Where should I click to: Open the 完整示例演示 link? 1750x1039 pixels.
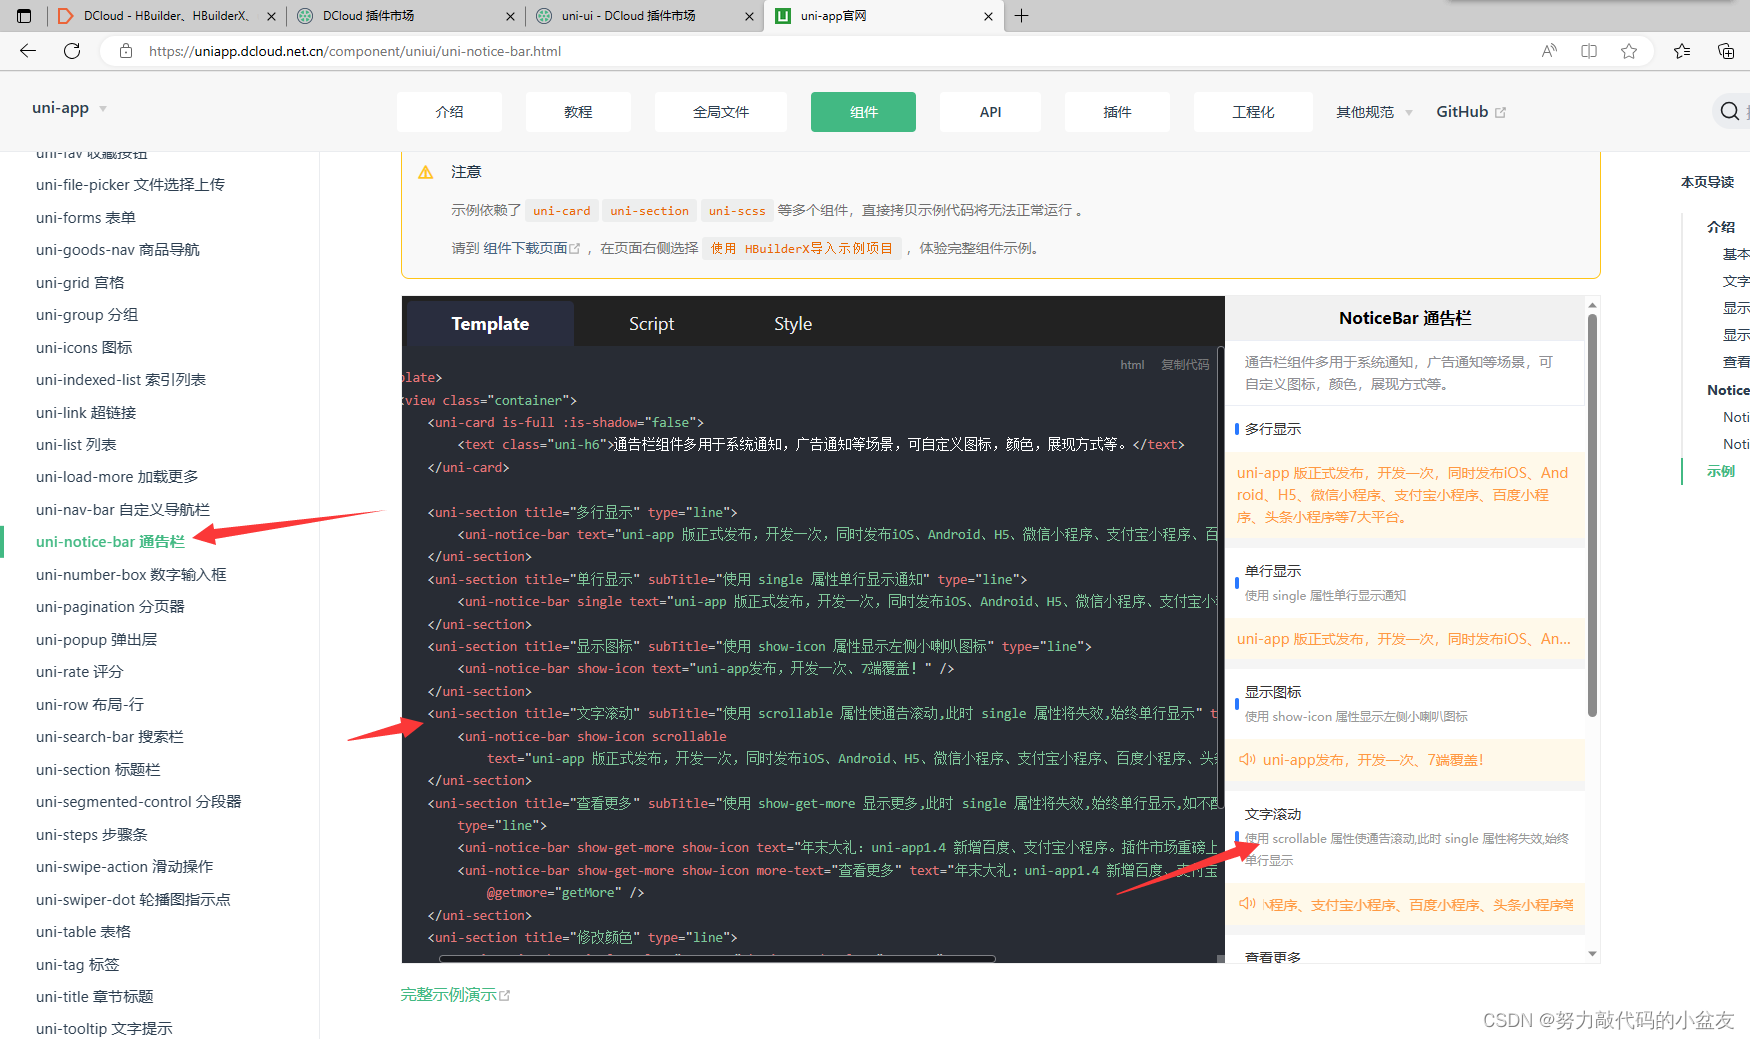(x=455, y=995)
